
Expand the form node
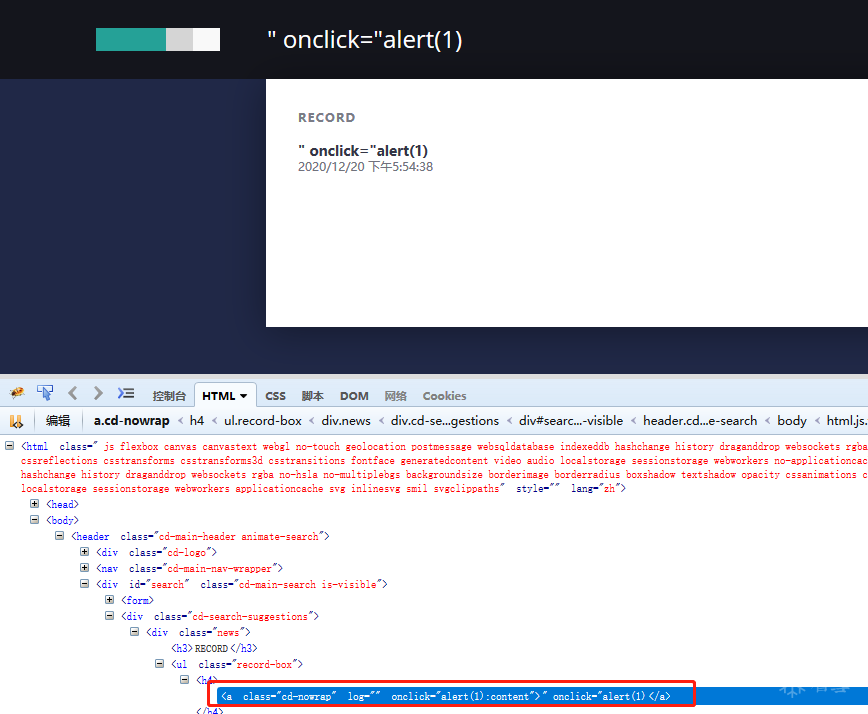coord(110,600)
